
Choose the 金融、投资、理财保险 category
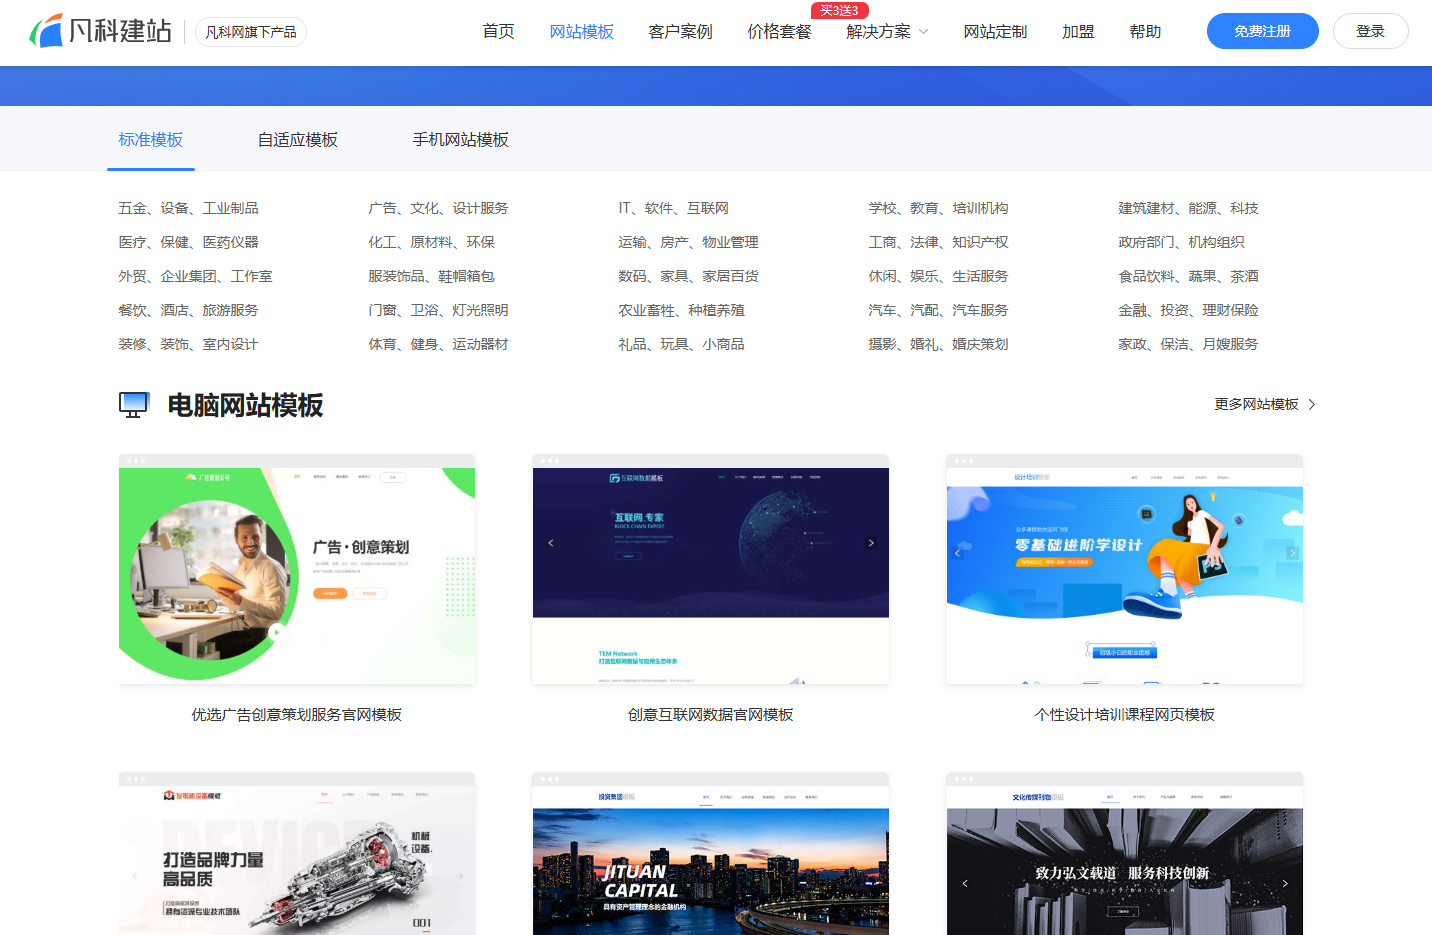point(1188,310)
